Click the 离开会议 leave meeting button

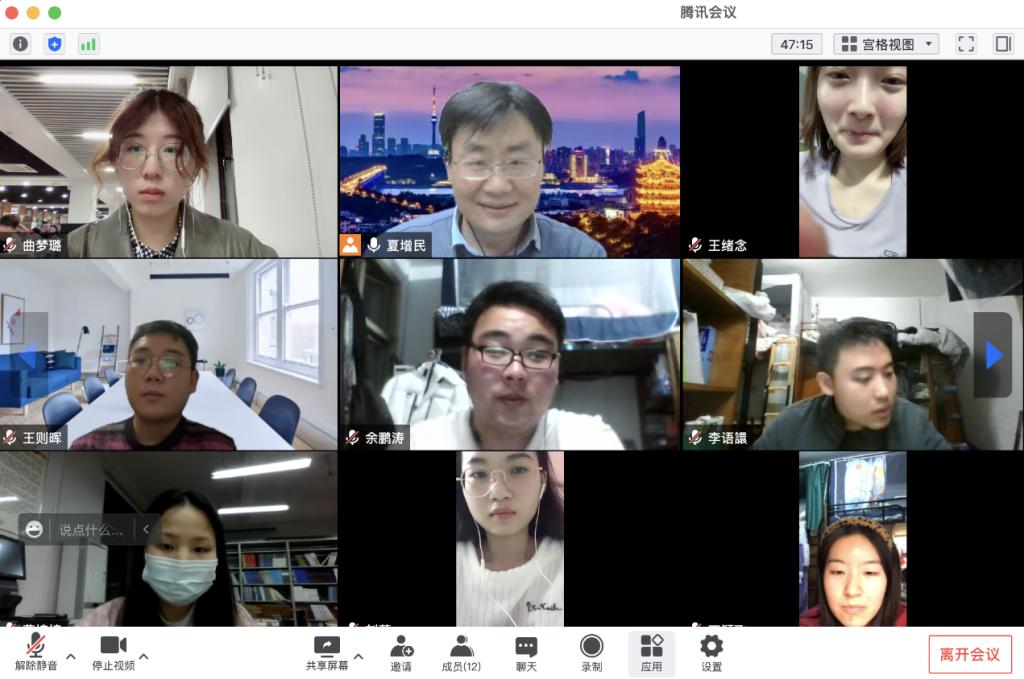(x=969, y=654)
